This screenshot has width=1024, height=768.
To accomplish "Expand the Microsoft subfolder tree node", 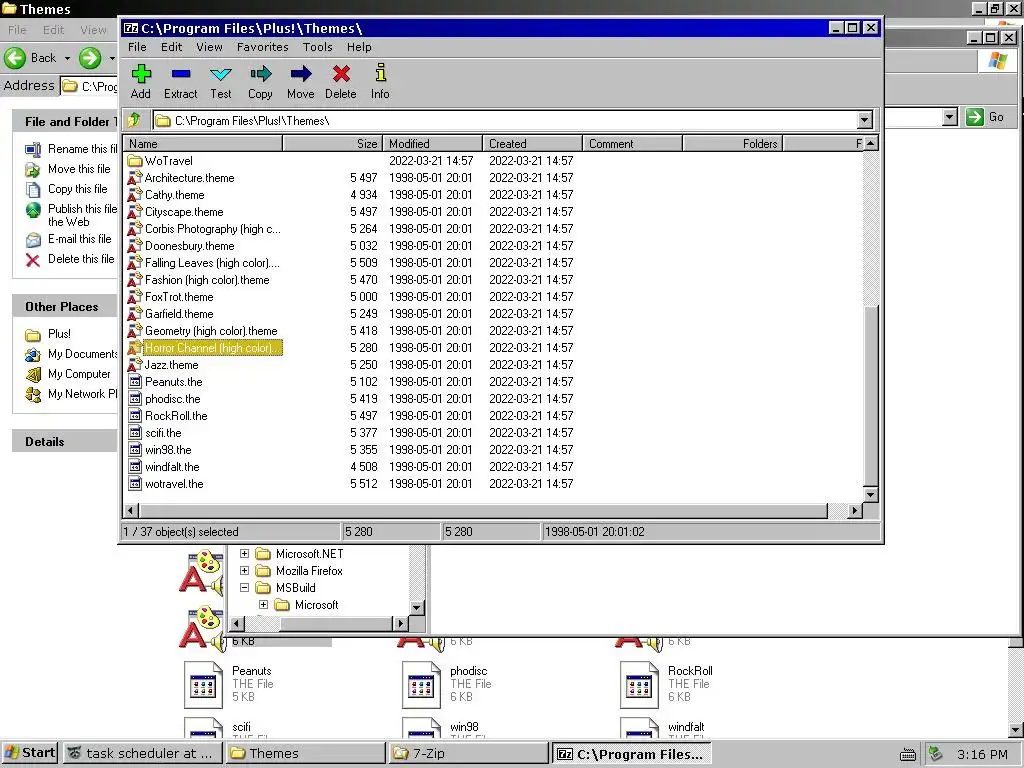I will point(263,604).
